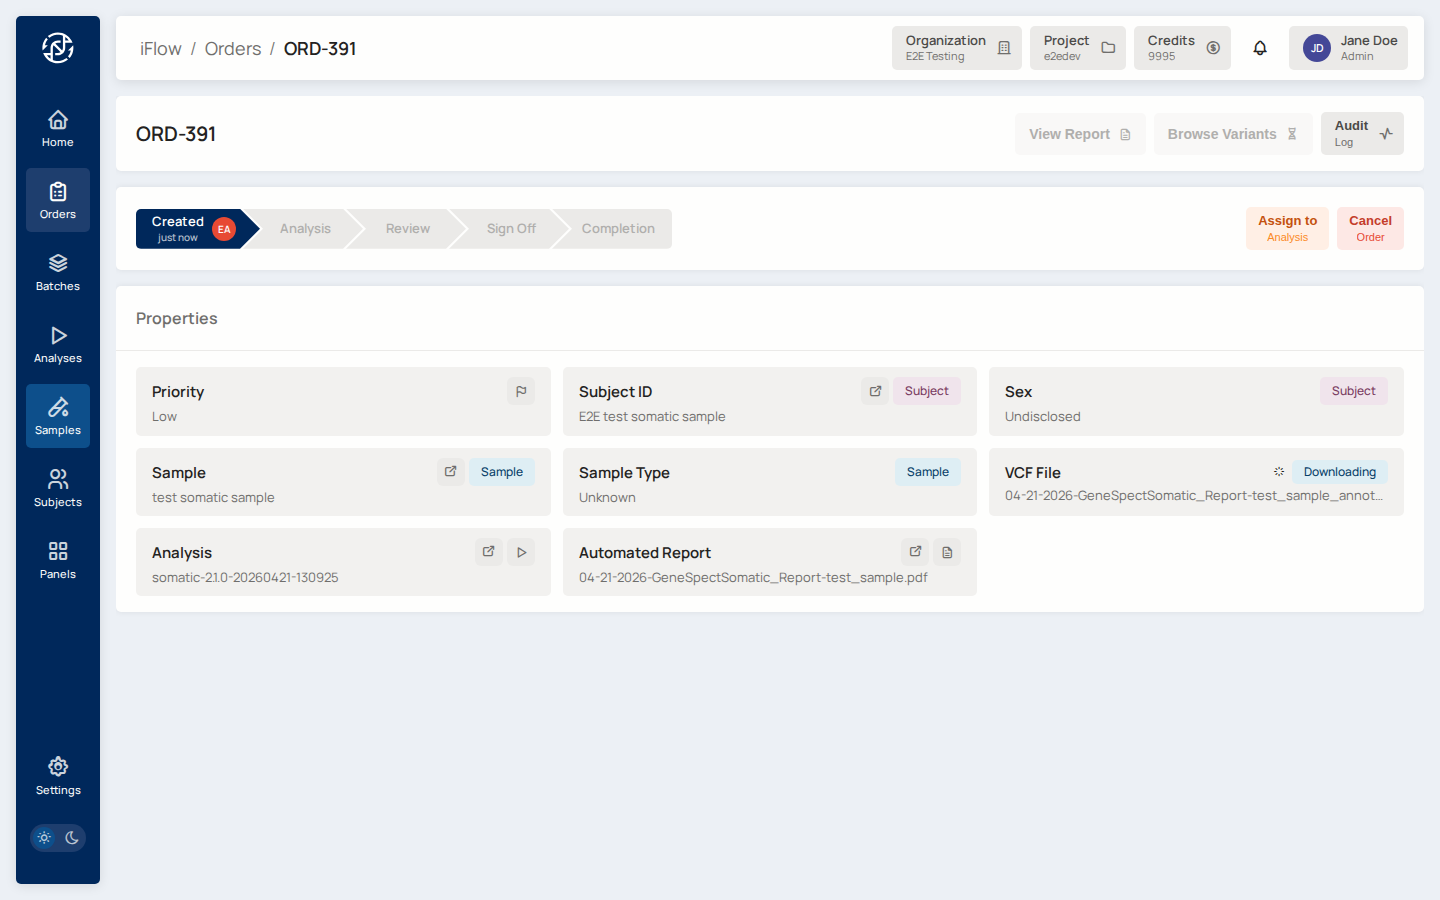Click 'Undisclosed' sex value
Viewport: 1440px width, 900px height.
[1043, 417]
